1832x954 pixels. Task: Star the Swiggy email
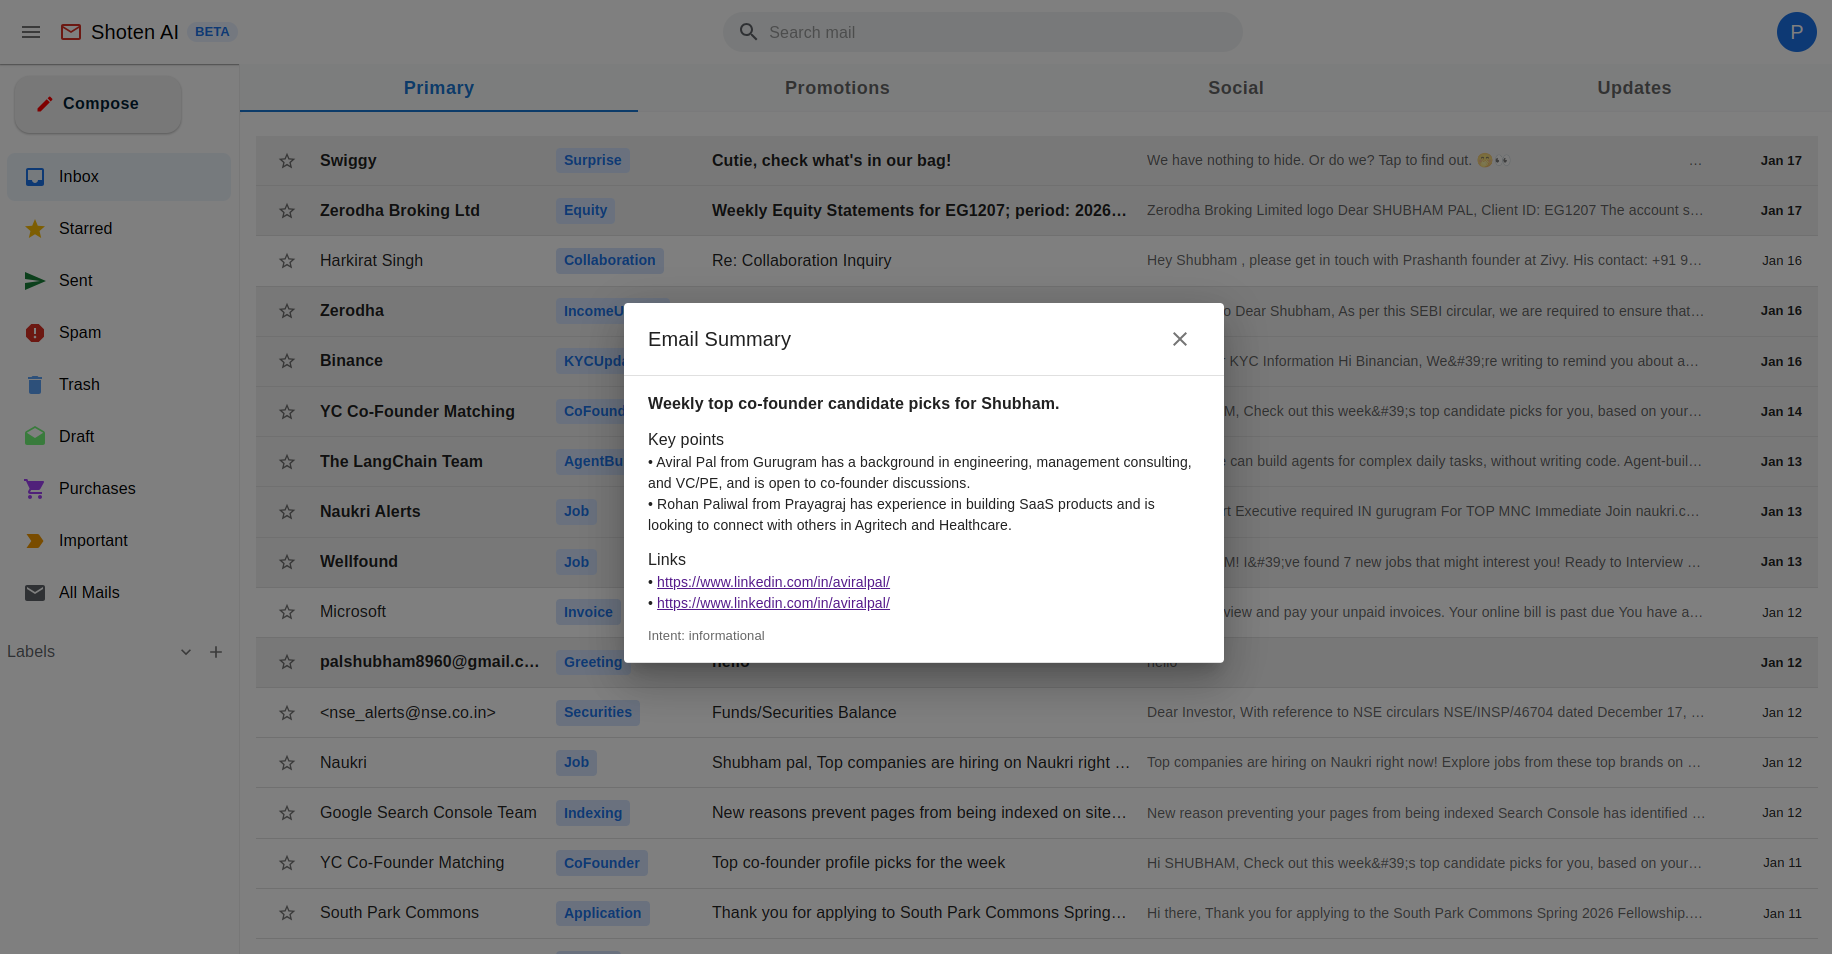287,160
